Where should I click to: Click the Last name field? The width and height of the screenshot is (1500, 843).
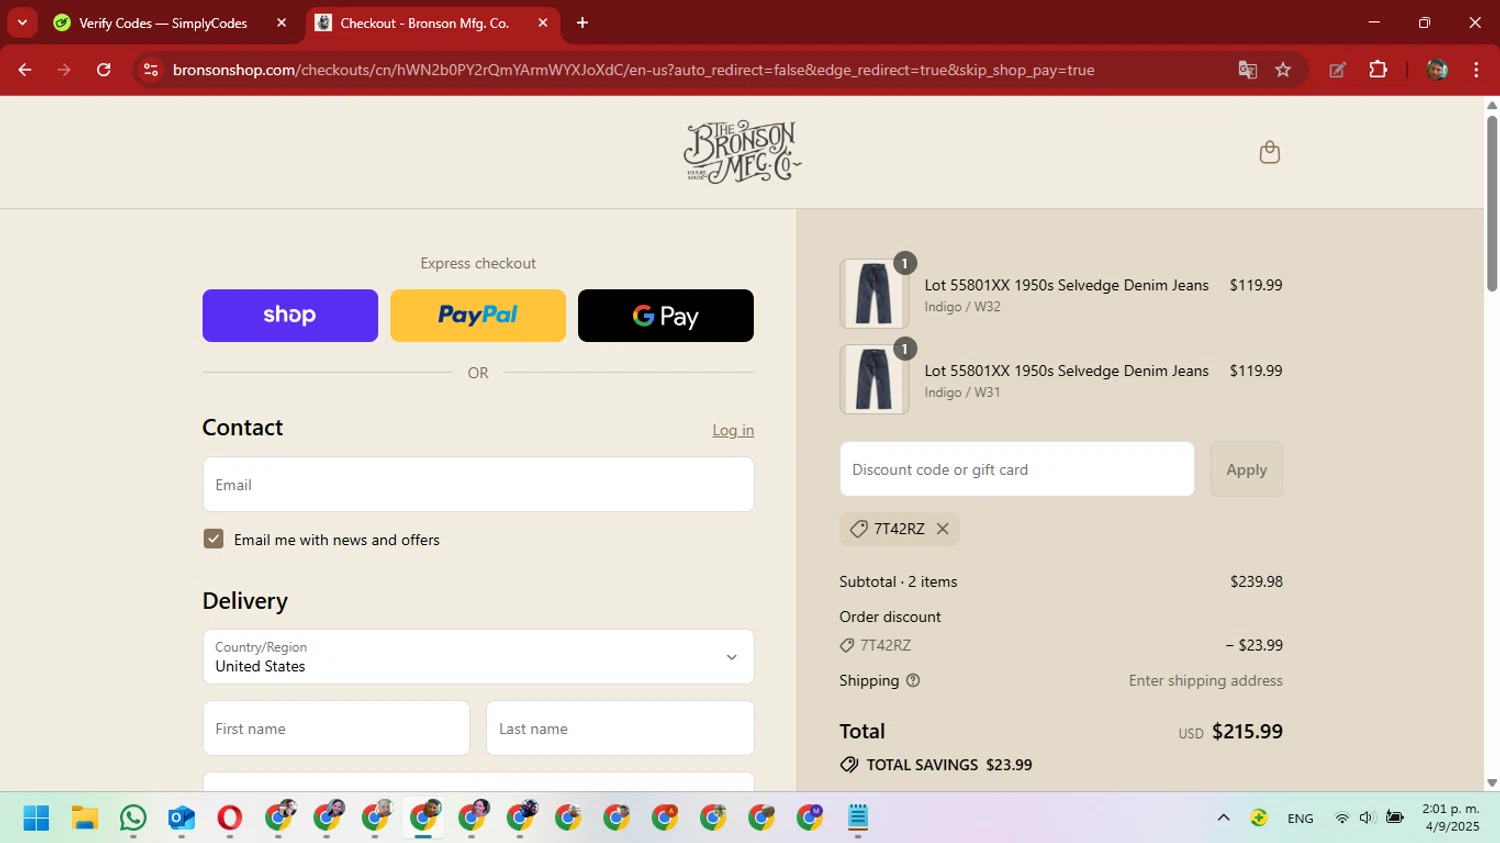(620, 728)
